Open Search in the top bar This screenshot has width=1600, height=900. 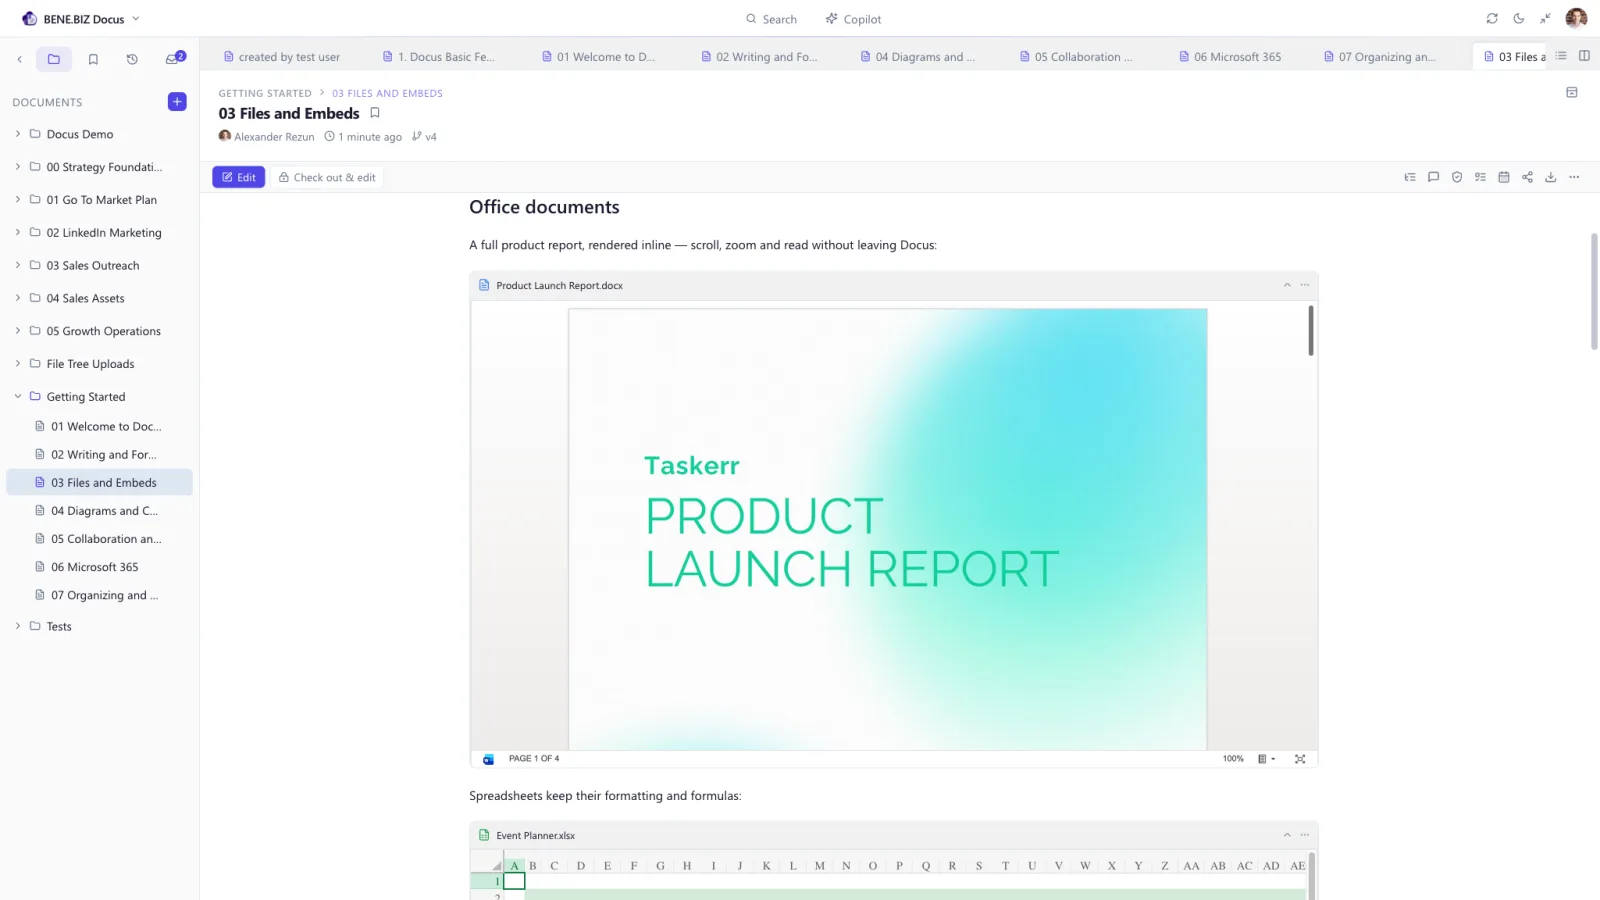[771, 19]
